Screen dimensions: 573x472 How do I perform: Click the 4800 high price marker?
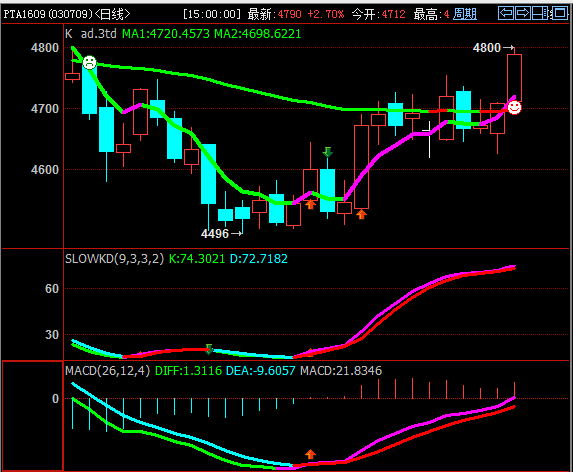tap(493, 47)
